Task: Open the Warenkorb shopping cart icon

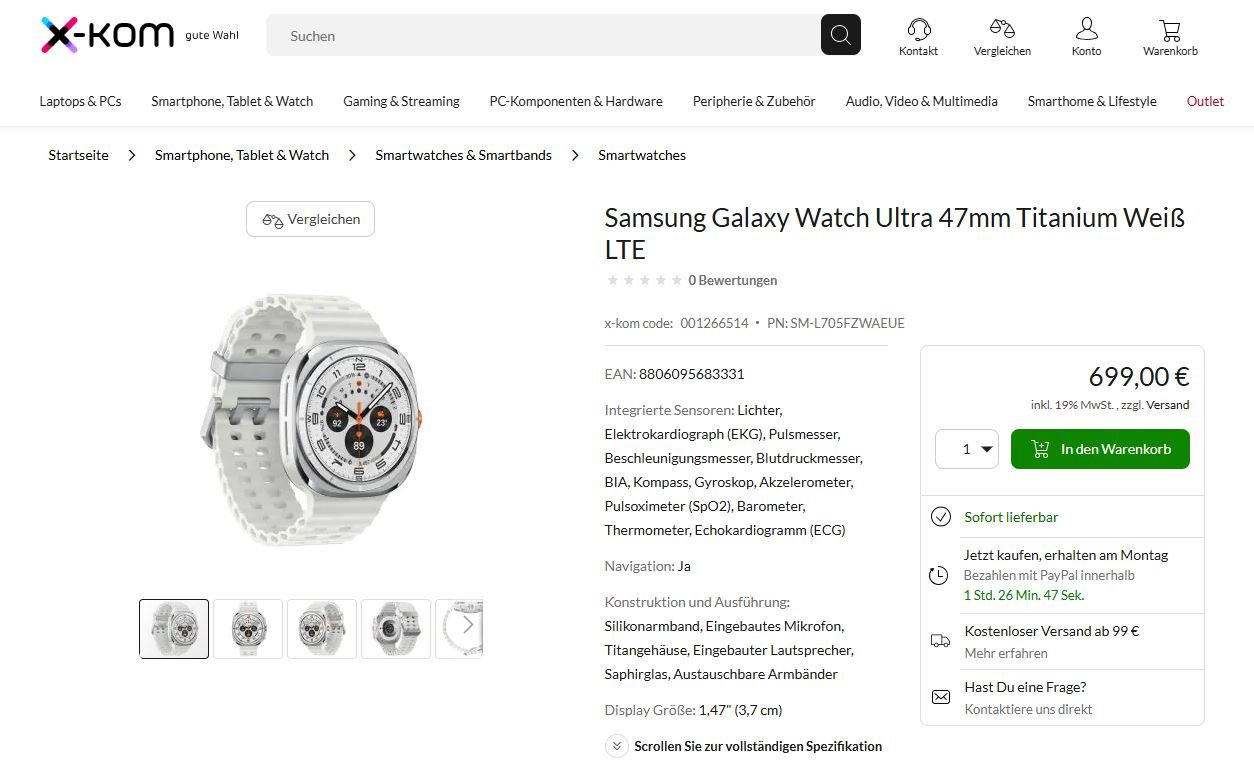Action: coord(1170,30)
